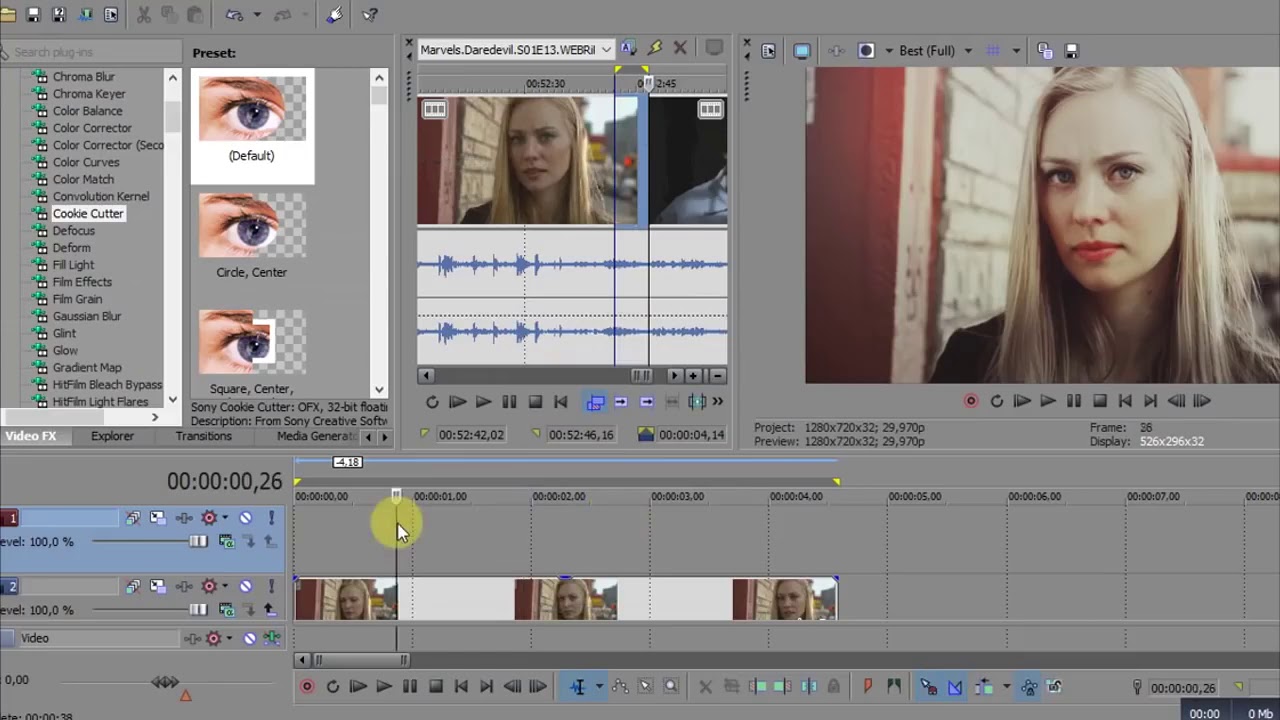
Task: Select Chroma Keyer in the effects list
Action: 89,94
